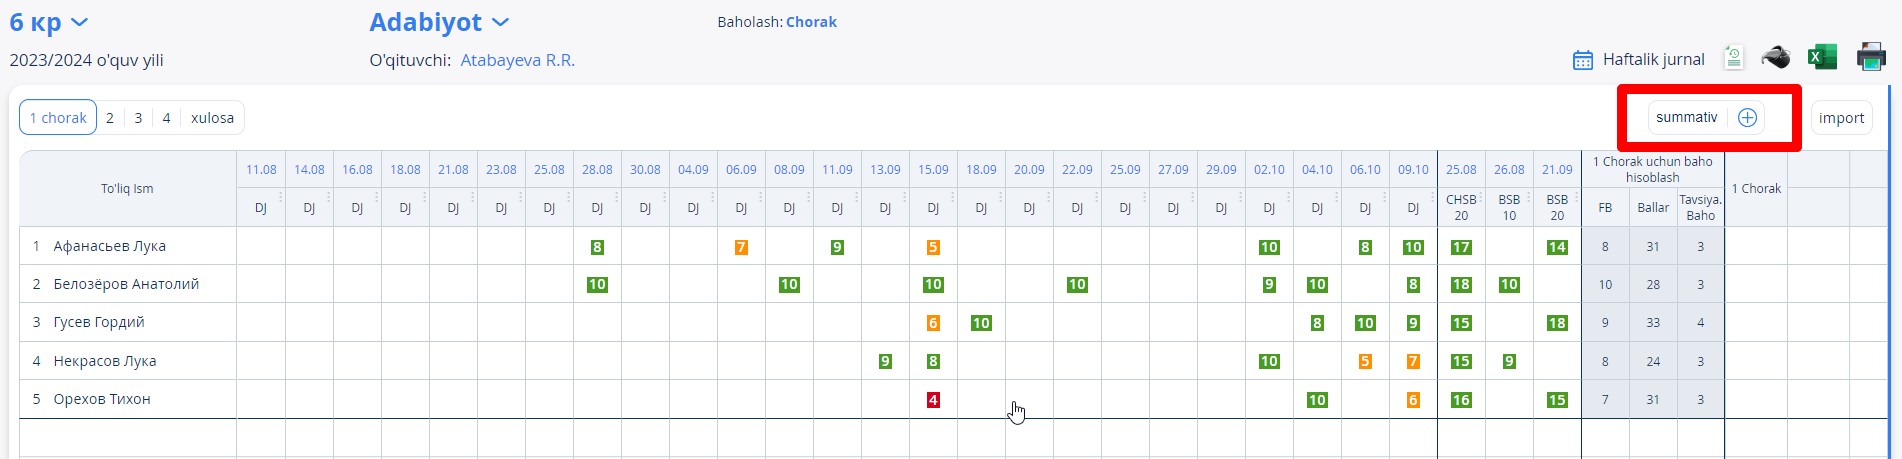The height and width of the screenshot is (459, 1902).
Task: Click the black VR headset icon
Action: pos(1775,57)
